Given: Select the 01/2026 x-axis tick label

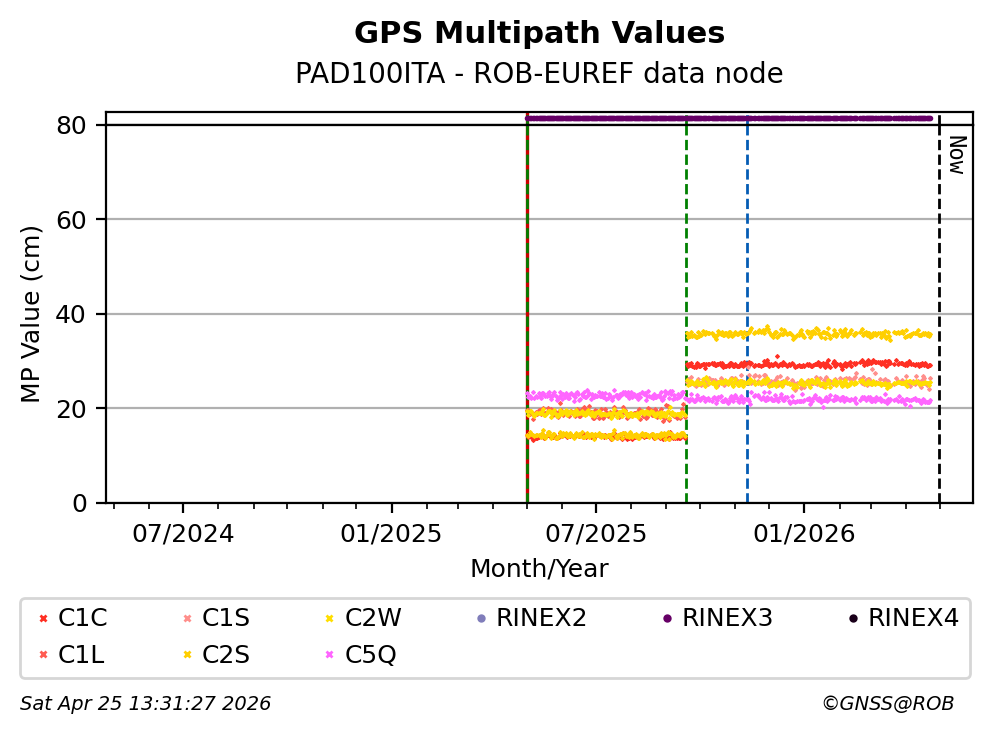Looking at the screenshot, I should (x=803, y=534).
